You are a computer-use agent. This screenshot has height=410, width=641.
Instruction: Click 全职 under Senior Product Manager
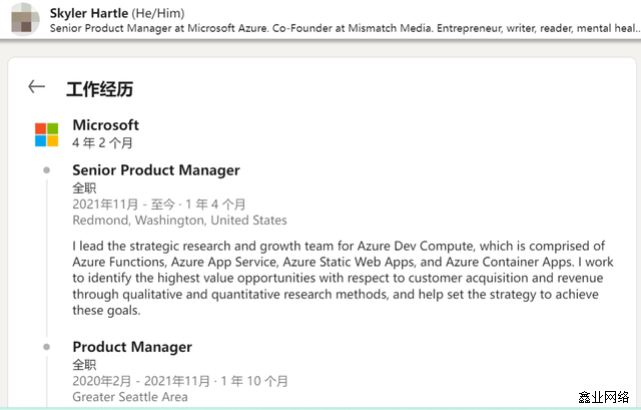point(85,188)
